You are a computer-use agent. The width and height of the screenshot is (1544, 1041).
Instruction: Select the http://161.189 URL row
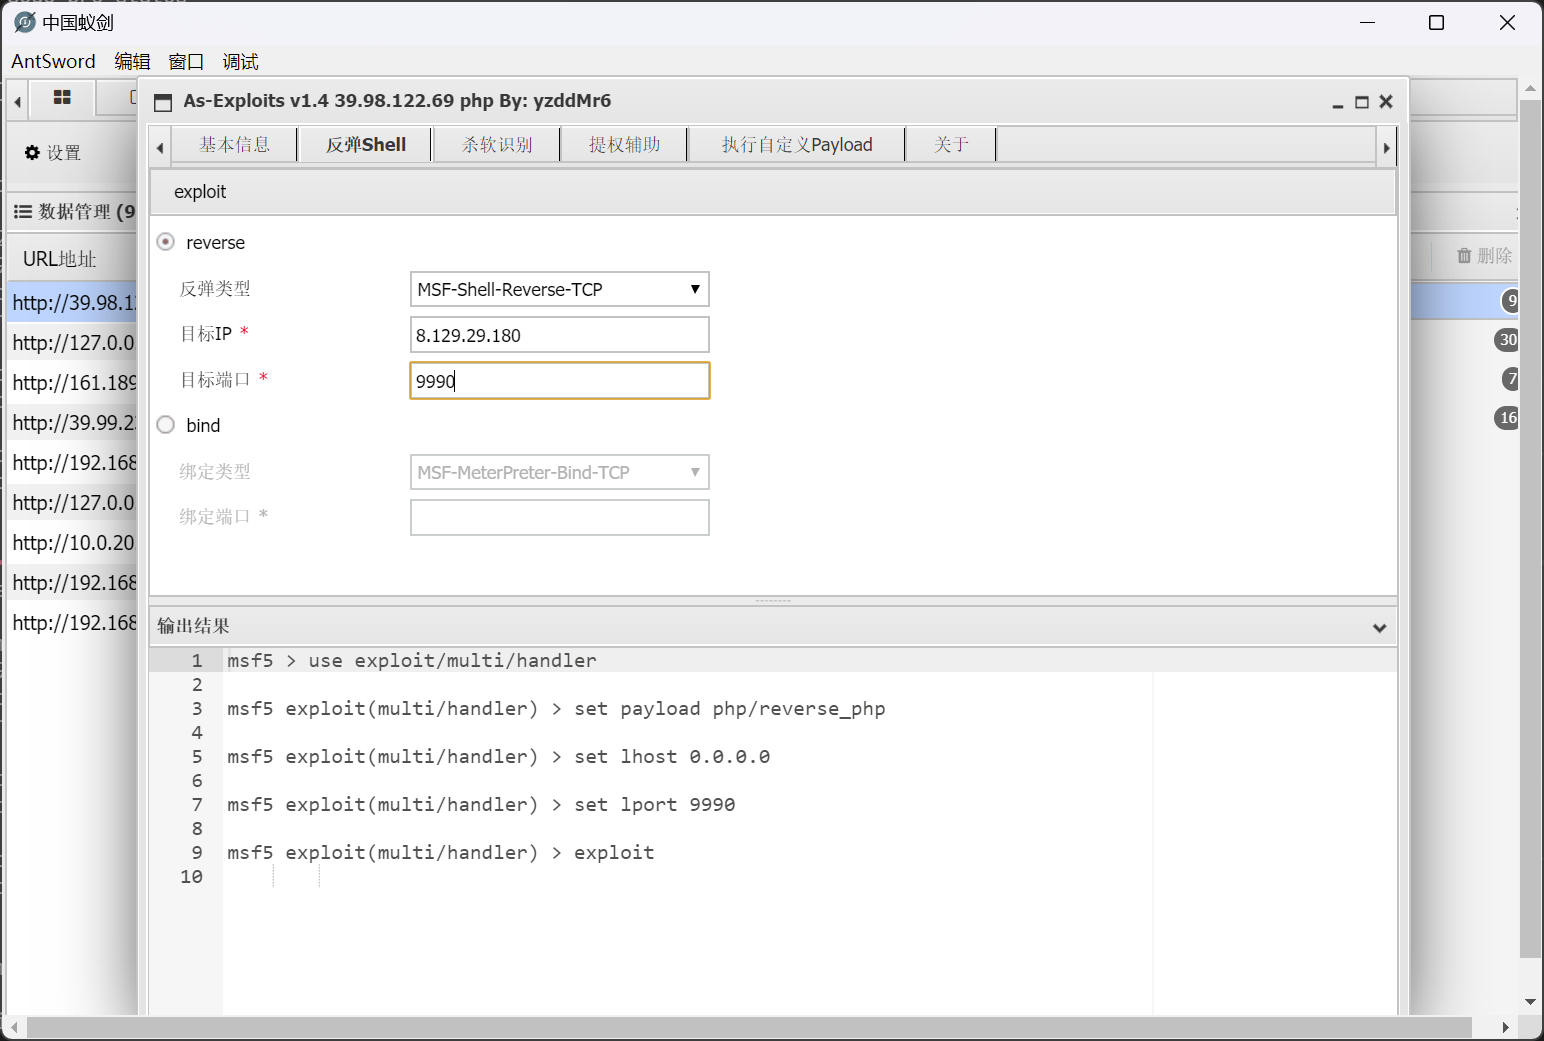(x=72, y=382)
